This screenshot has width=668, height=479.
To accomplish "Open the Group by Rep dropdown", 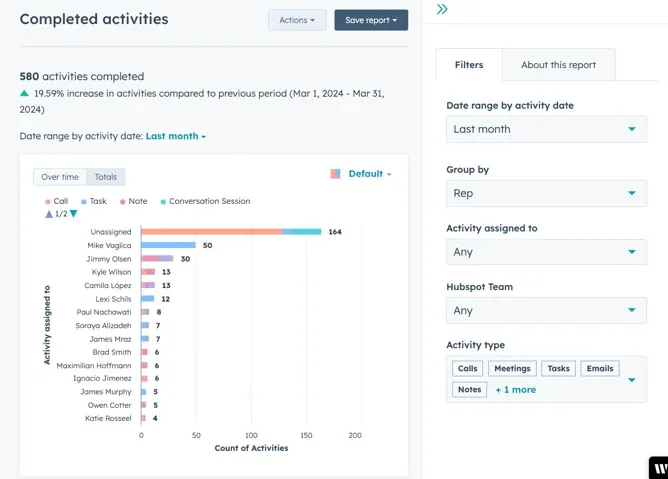I will [546, 193].
